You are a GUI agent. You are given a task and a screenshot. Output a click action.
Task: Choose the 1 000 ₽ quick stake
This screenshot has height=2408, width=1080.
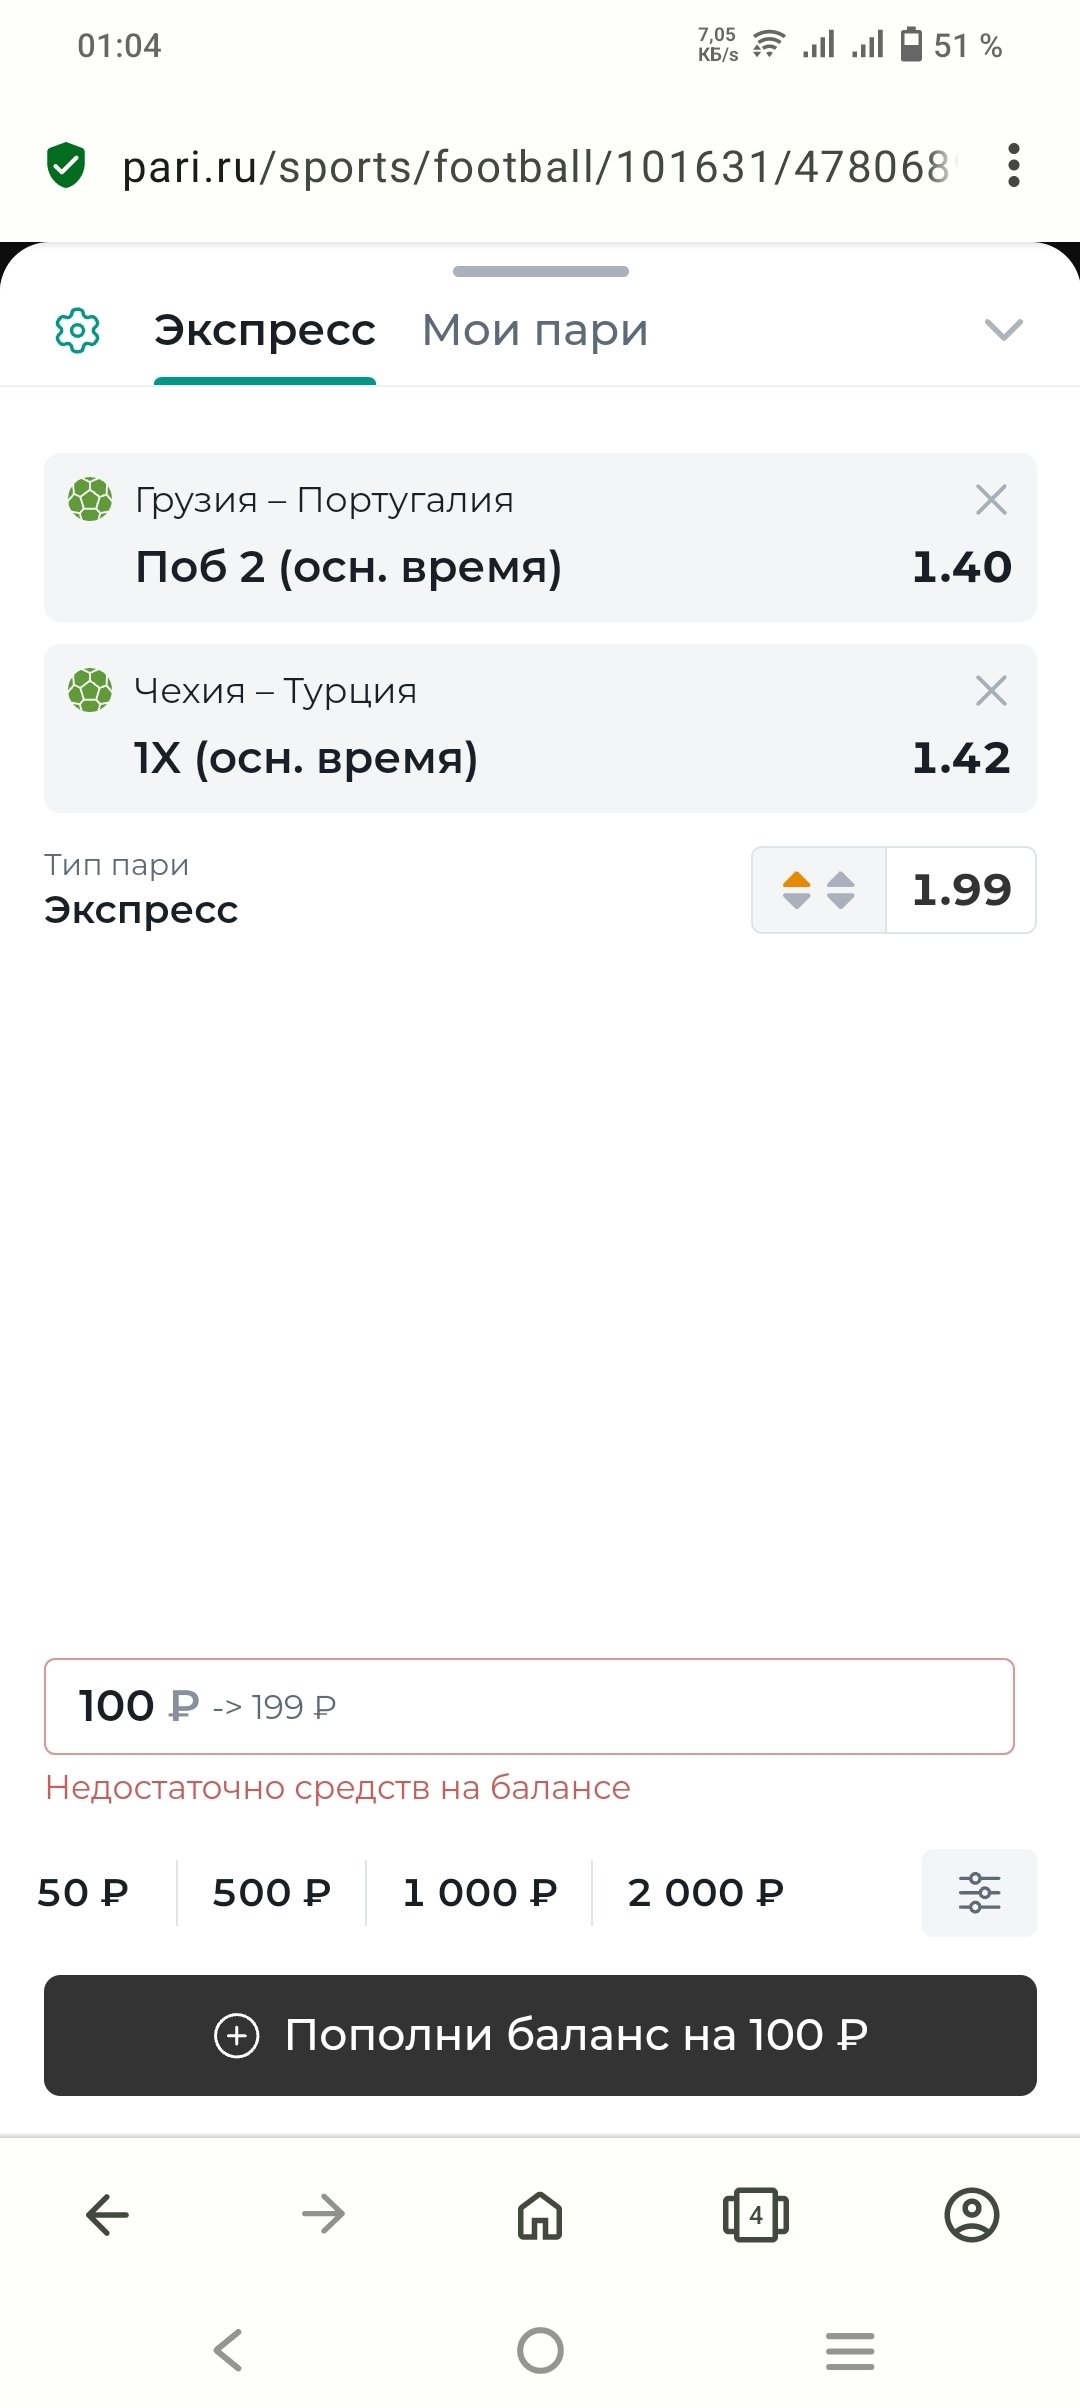pyautogui.click(x=479, y=1892)
